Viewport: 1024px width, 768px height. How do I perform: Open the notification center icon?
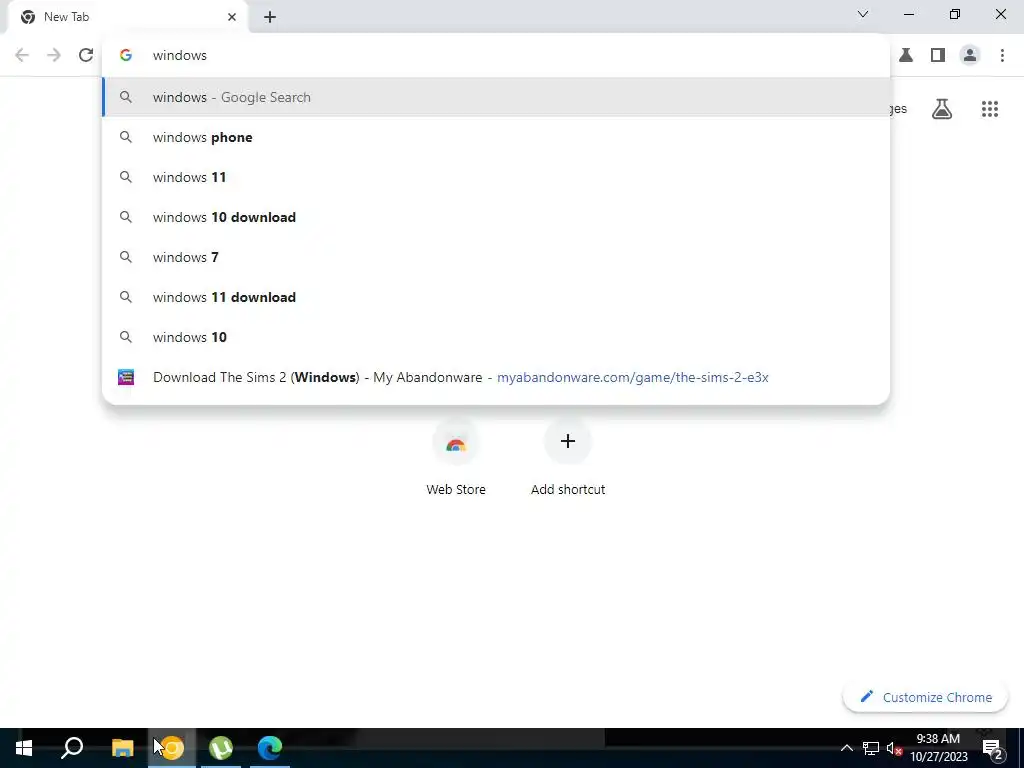point(992,748)
